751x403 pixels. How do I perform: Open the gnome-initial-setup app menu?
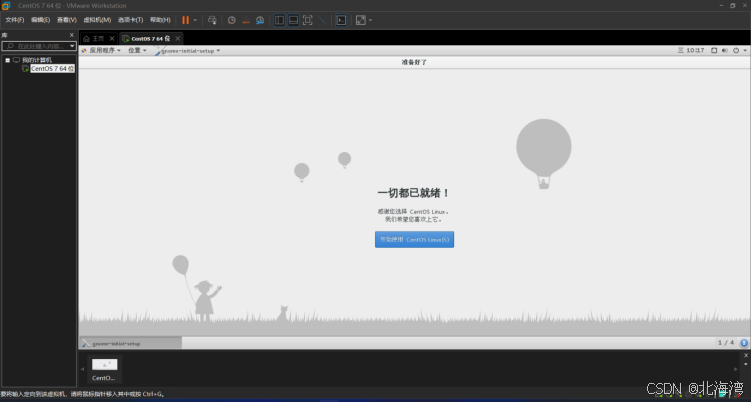click(188, 51)
